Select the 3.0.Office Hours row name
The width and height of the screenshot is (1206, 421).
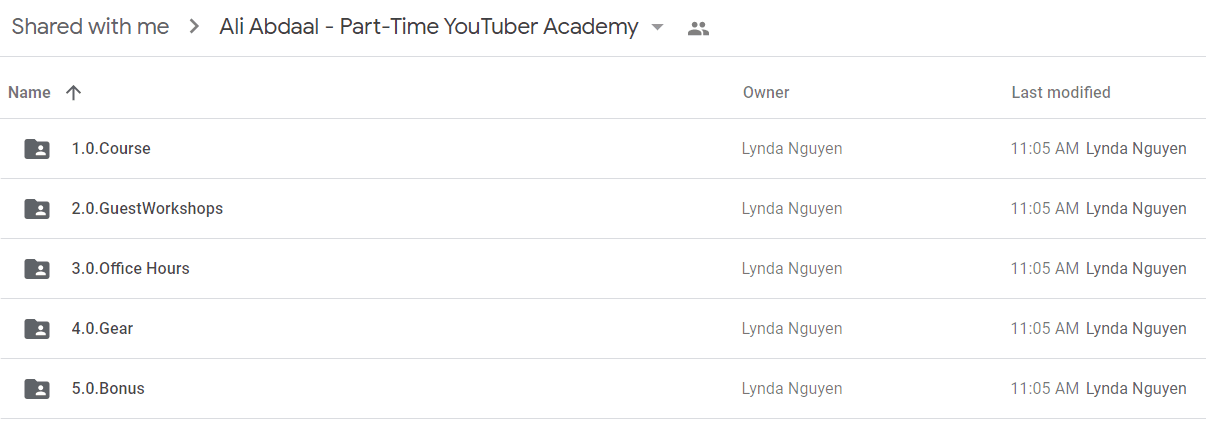(x=130, y=269)
